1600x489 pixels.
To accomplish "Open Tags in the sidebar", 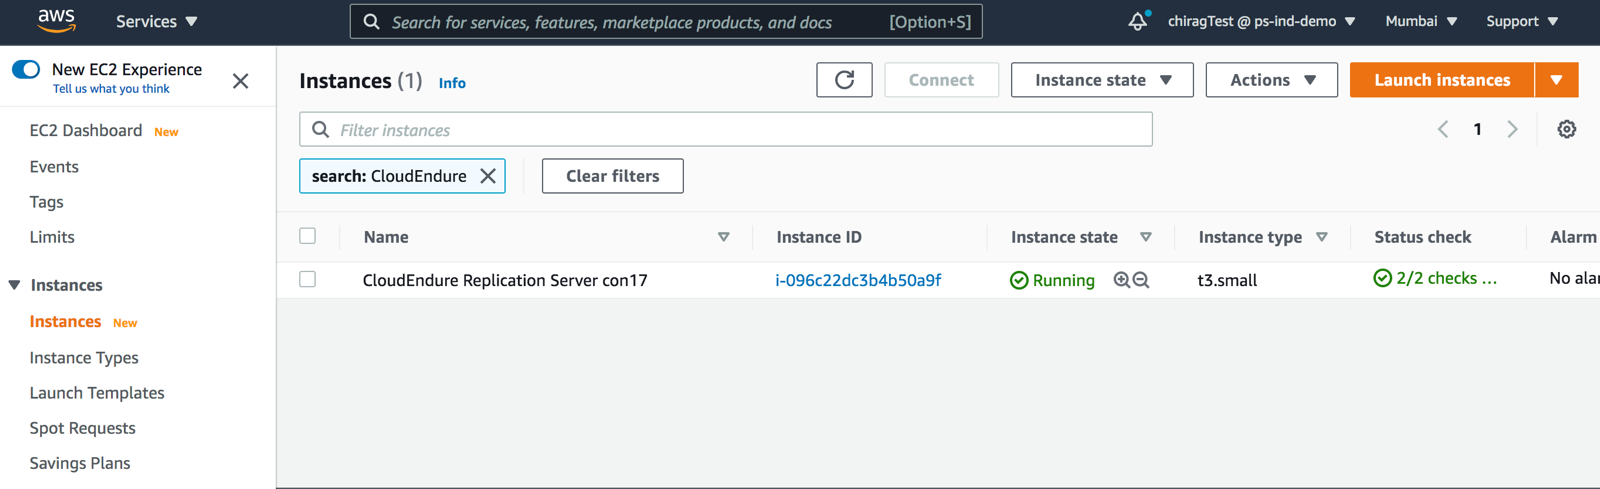I will click(46, 202).
